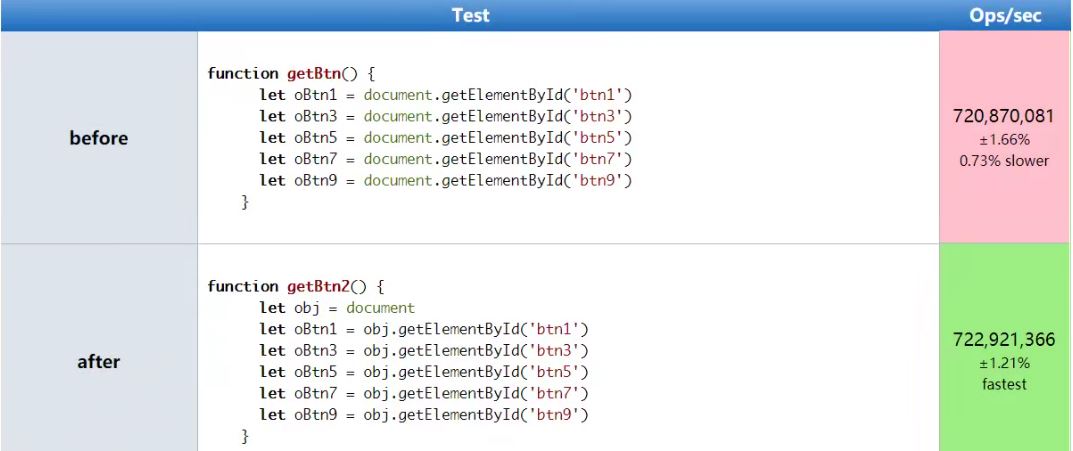Click the ±1.66% margin text

[x=1004, y=140]
